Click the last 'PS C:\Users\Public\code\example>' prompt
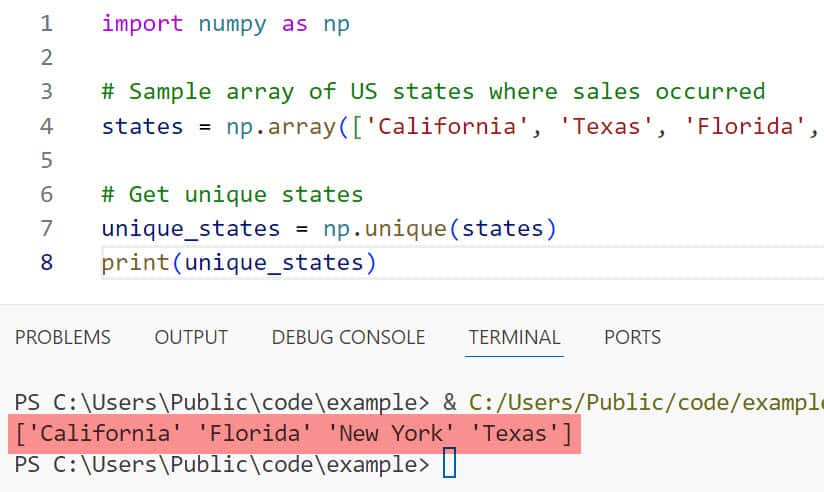 click(222, 465)
